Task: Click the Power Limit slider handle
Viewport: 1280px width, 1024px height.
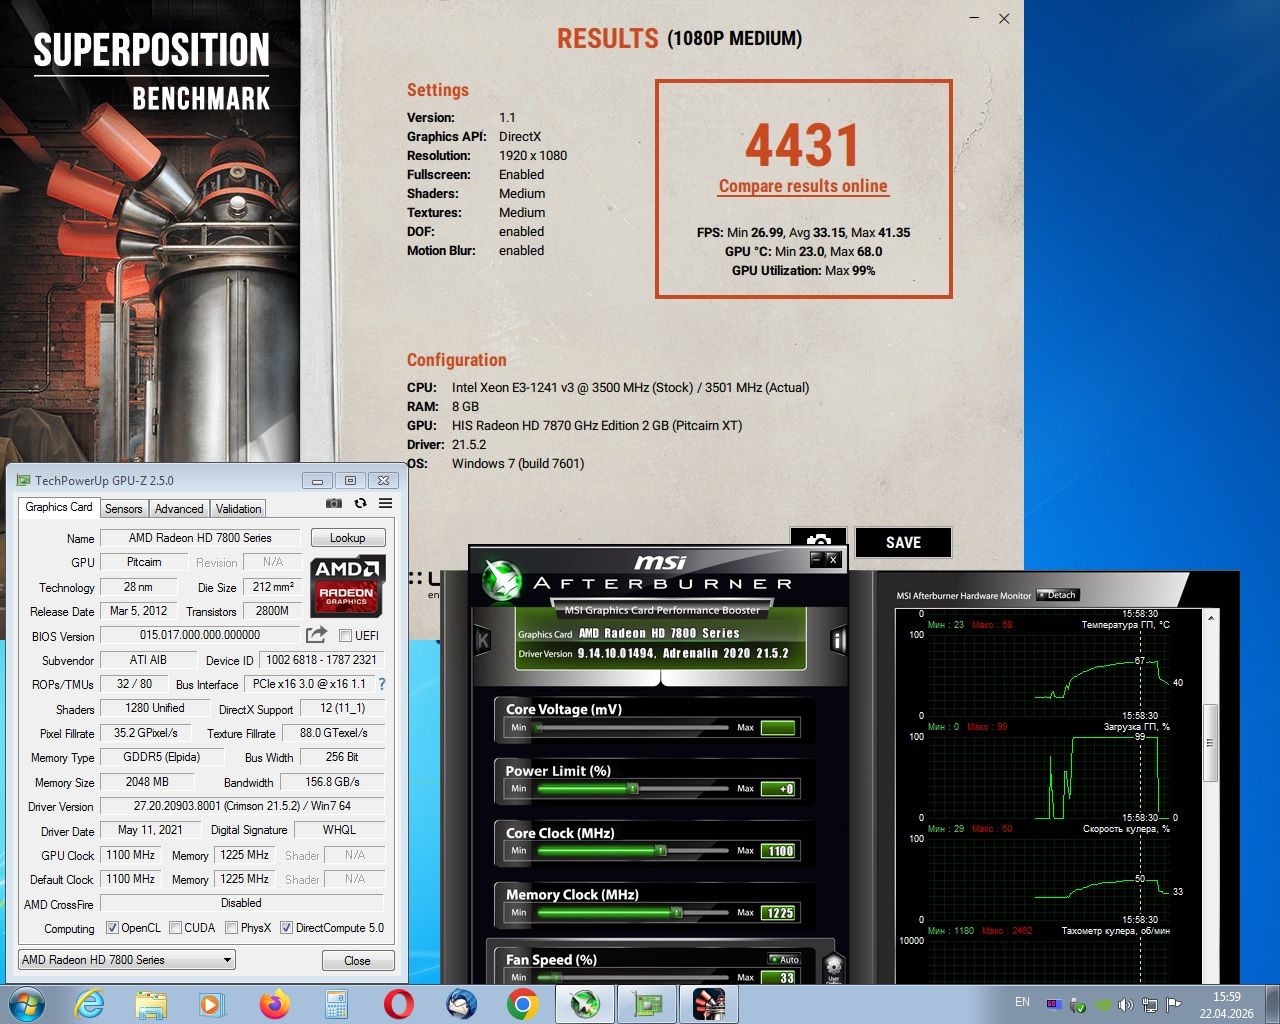Action: (632, 789)
